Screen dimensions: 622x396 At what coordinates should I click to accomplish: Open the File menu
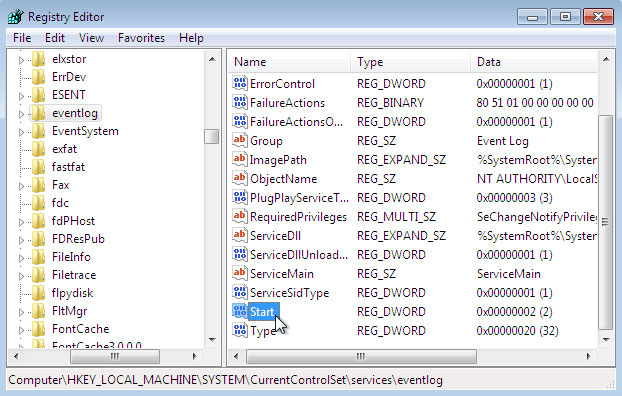pyautogui.click(x=22, y=38)
